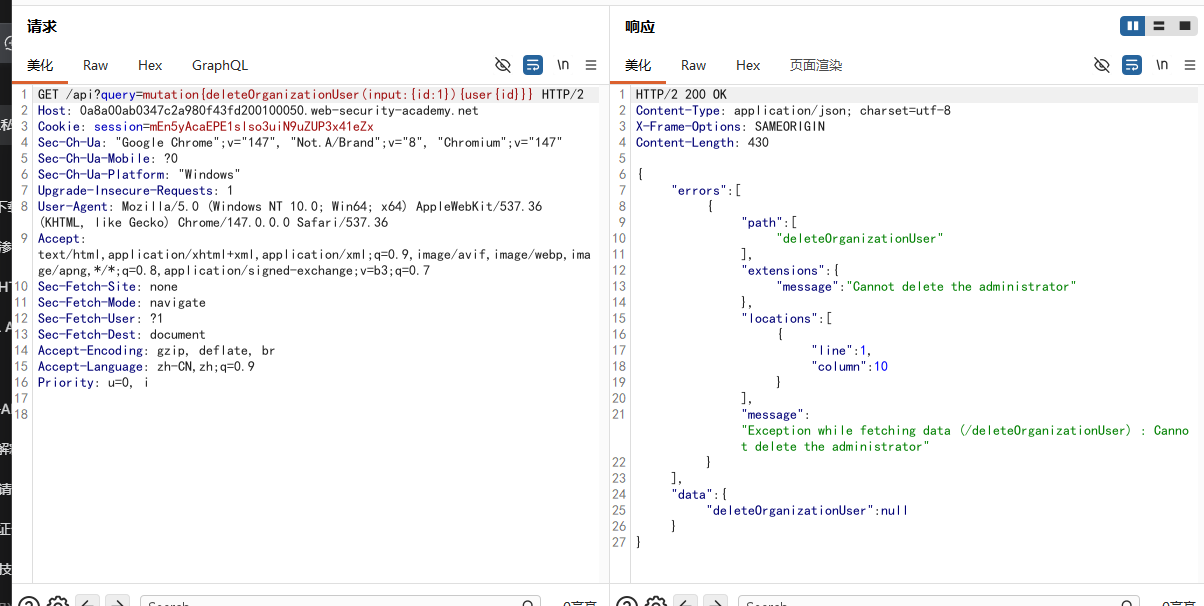This screenshot has height=606, width=1204.
Task: Open the Raw tab in the request panel
Action: (x=96, y=65)
